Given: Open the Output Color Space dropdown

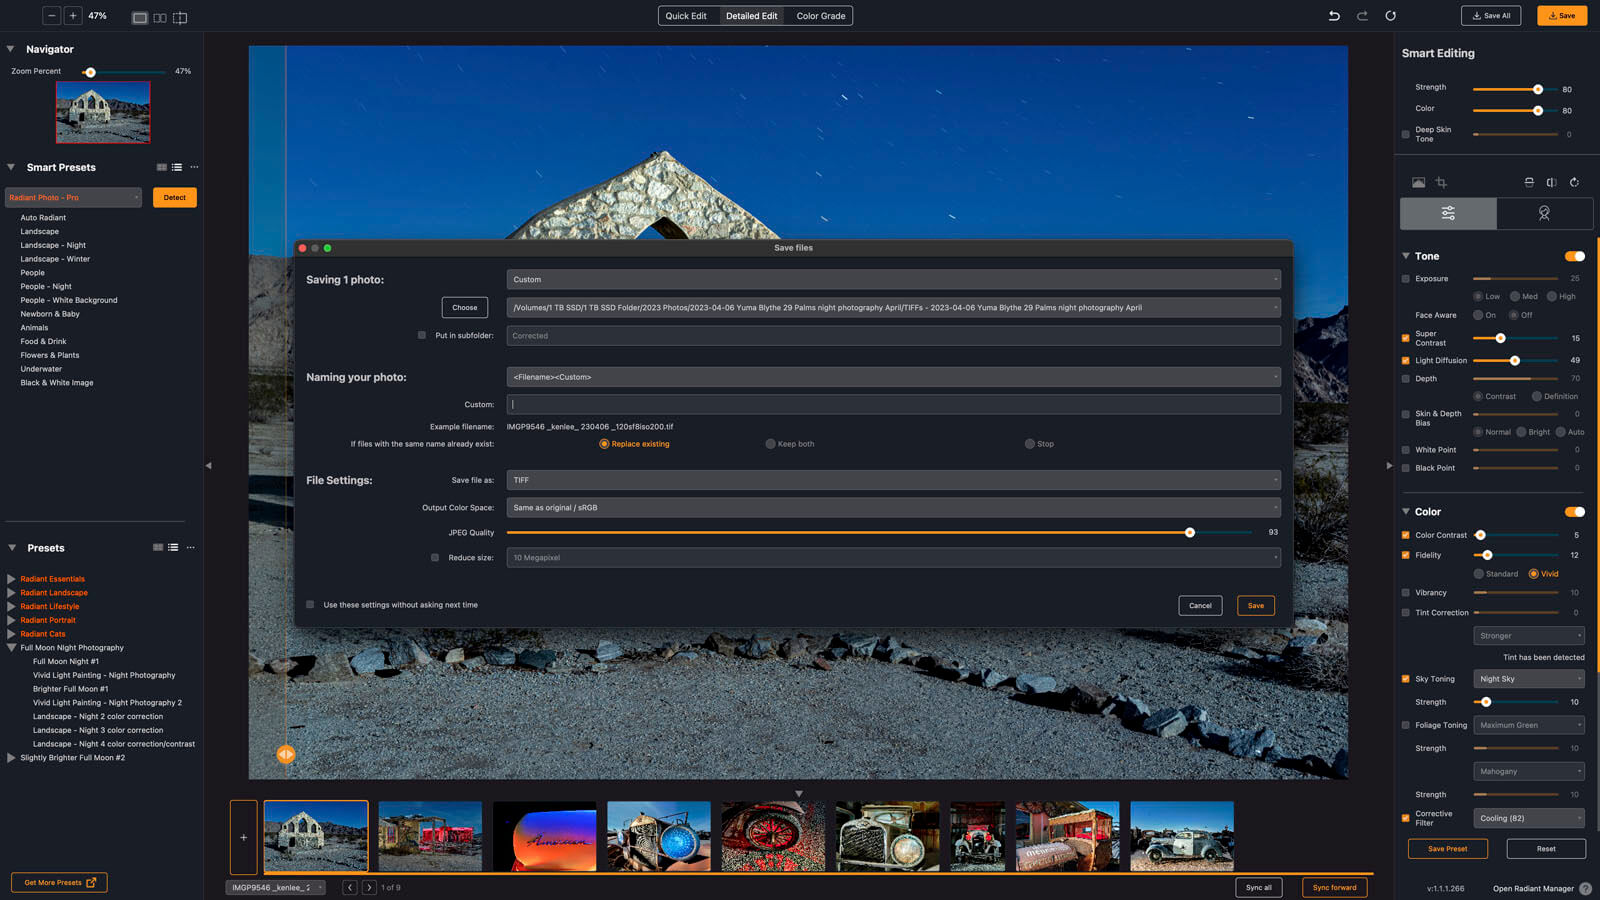Looking at the screenshot, I should click(893, 508).
